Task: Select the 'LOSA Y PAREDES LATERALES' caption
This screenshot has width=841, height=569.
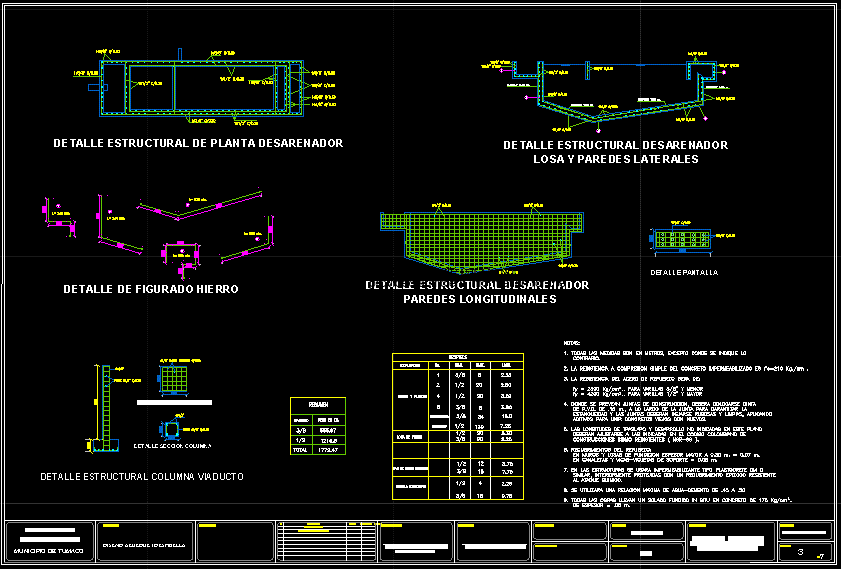Action: [615, 159]
